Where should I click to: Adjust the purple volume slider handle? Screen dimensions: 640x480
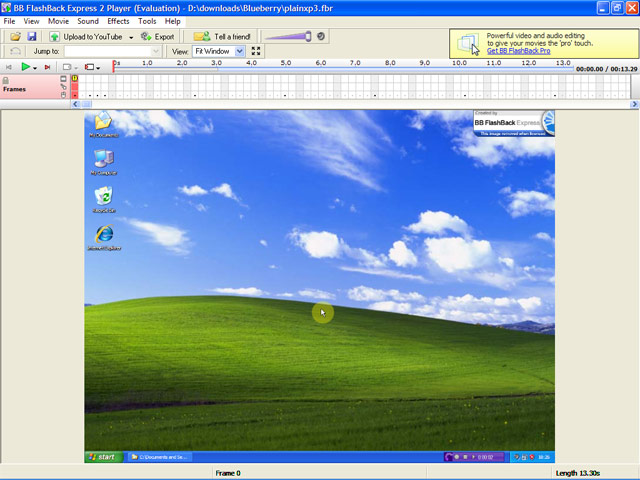click(308, 37)
